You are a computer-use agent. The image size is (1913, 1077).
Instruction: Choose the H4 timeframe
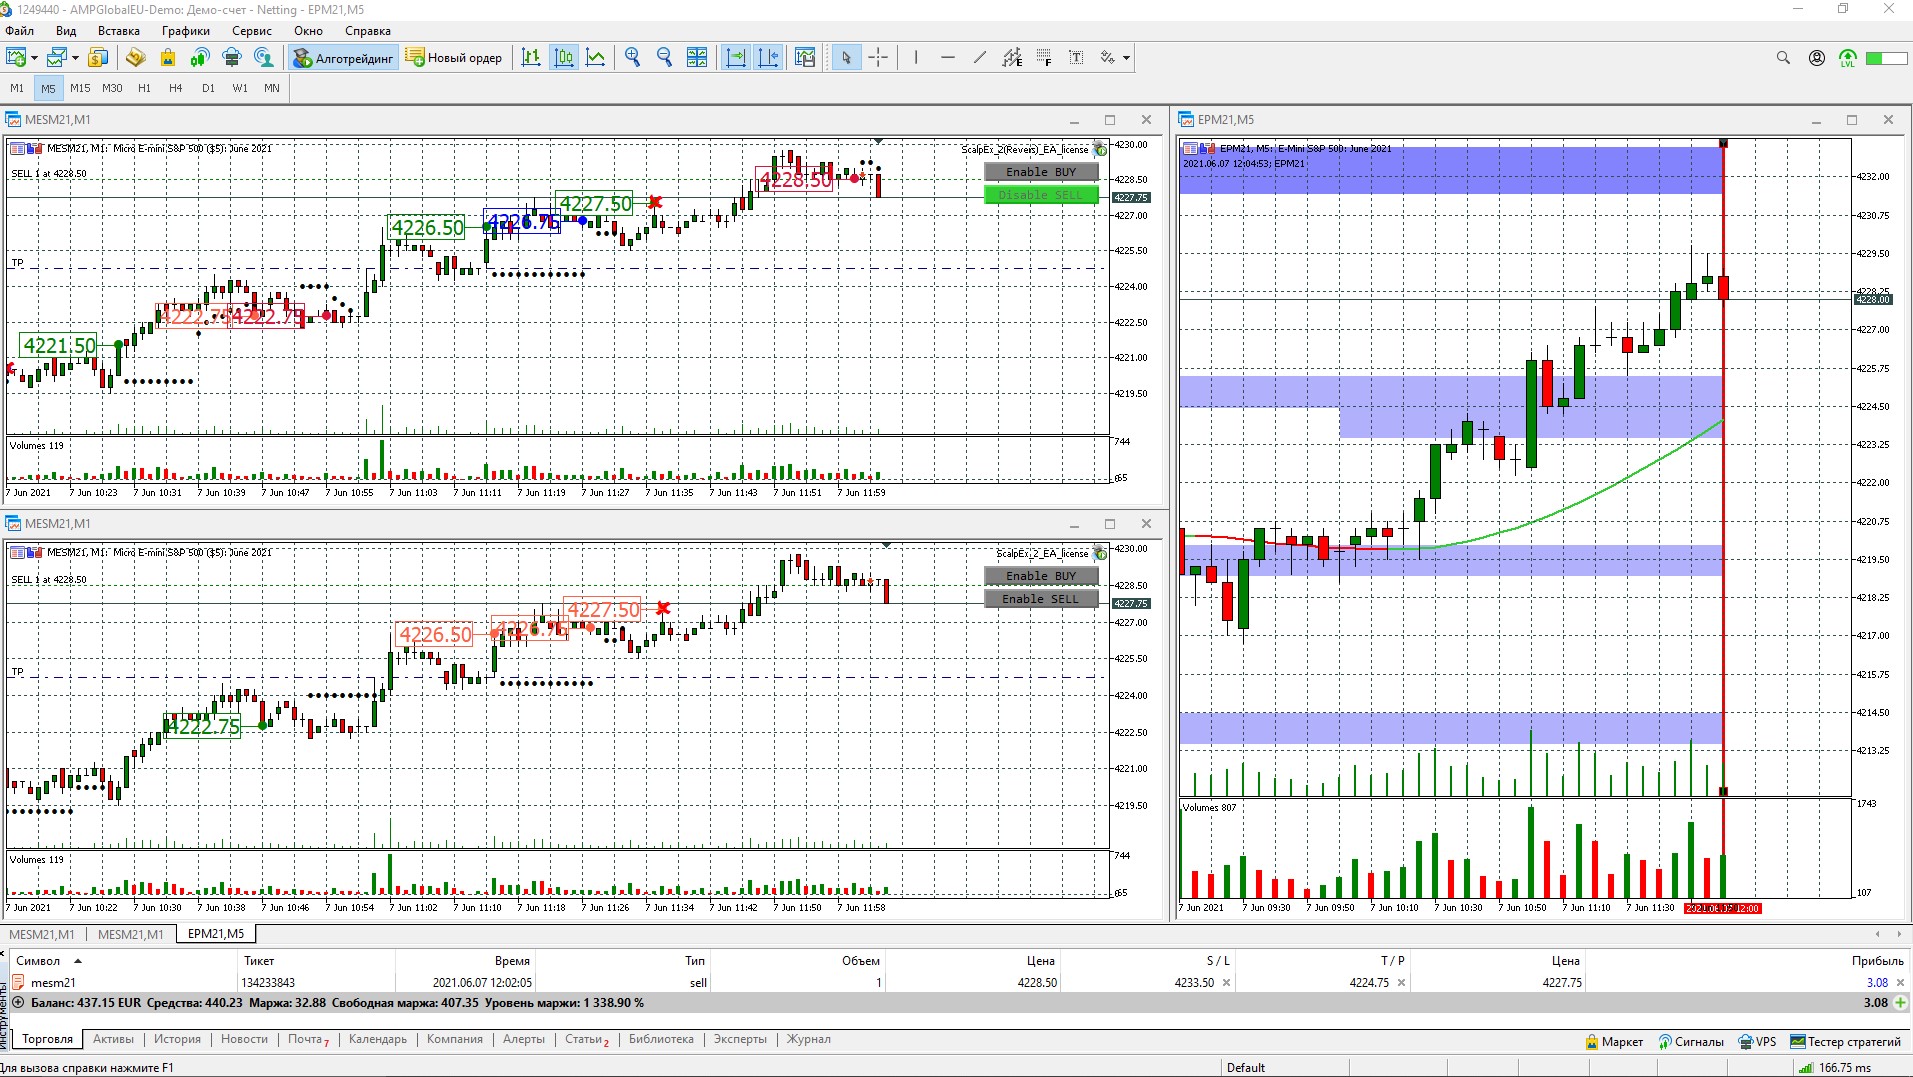click(x=176, y=88)
